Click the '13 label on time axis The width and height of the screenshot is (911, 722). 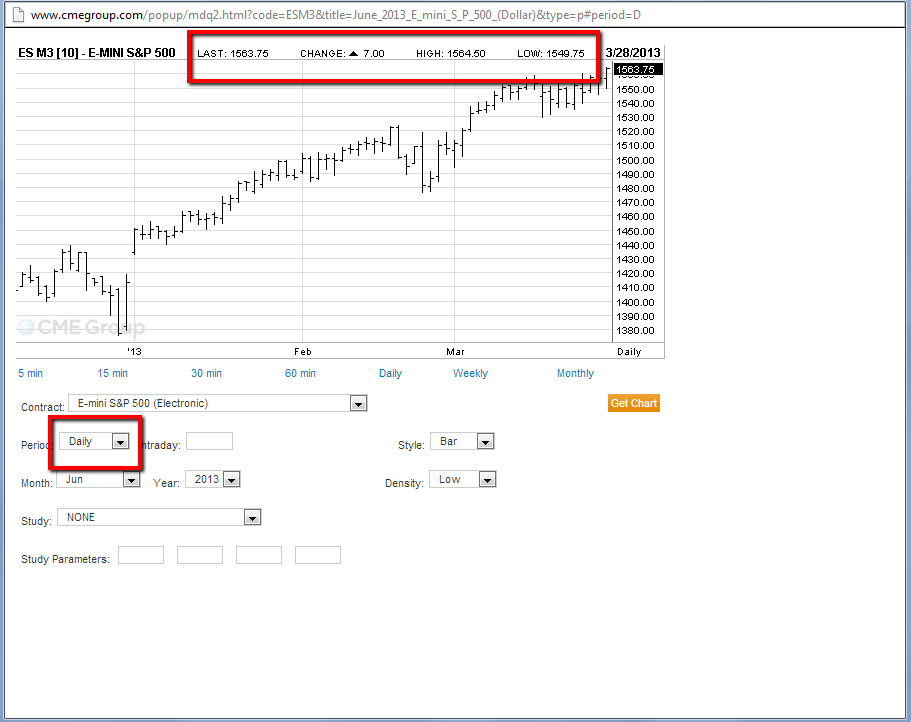coord(134,351)
